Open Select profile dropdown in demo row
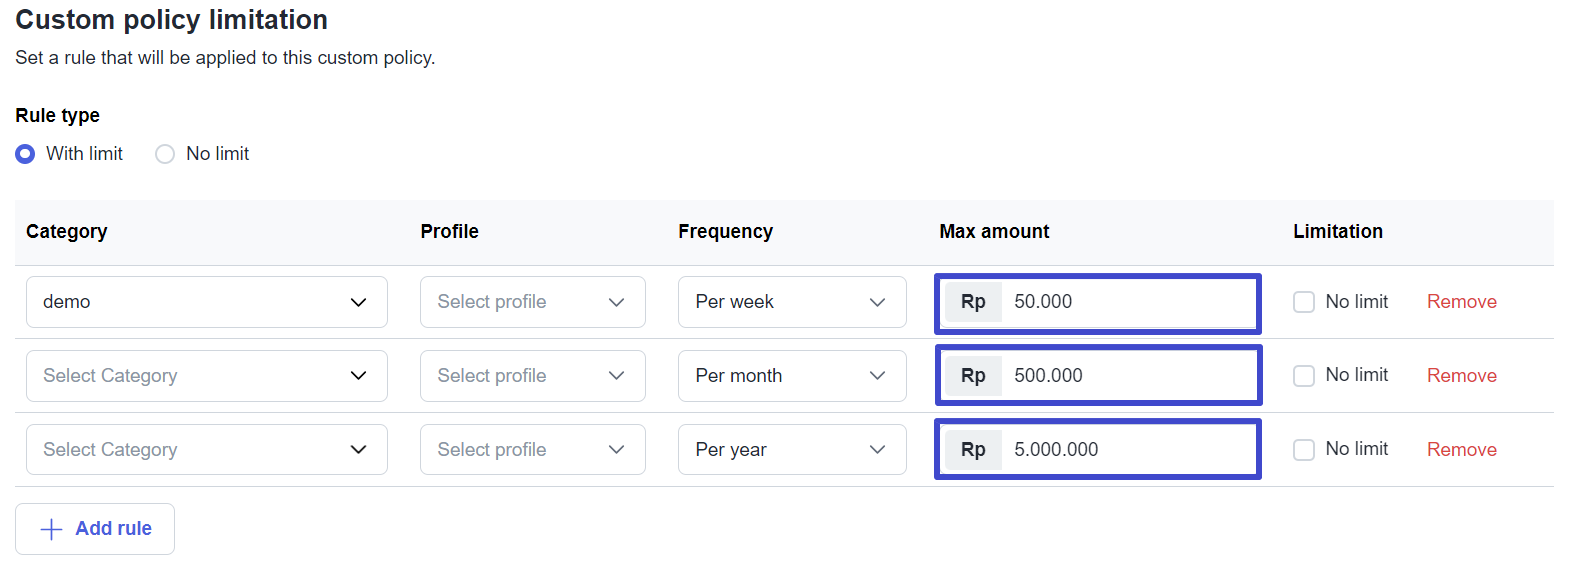1579x572 pixels. (532, 302)
